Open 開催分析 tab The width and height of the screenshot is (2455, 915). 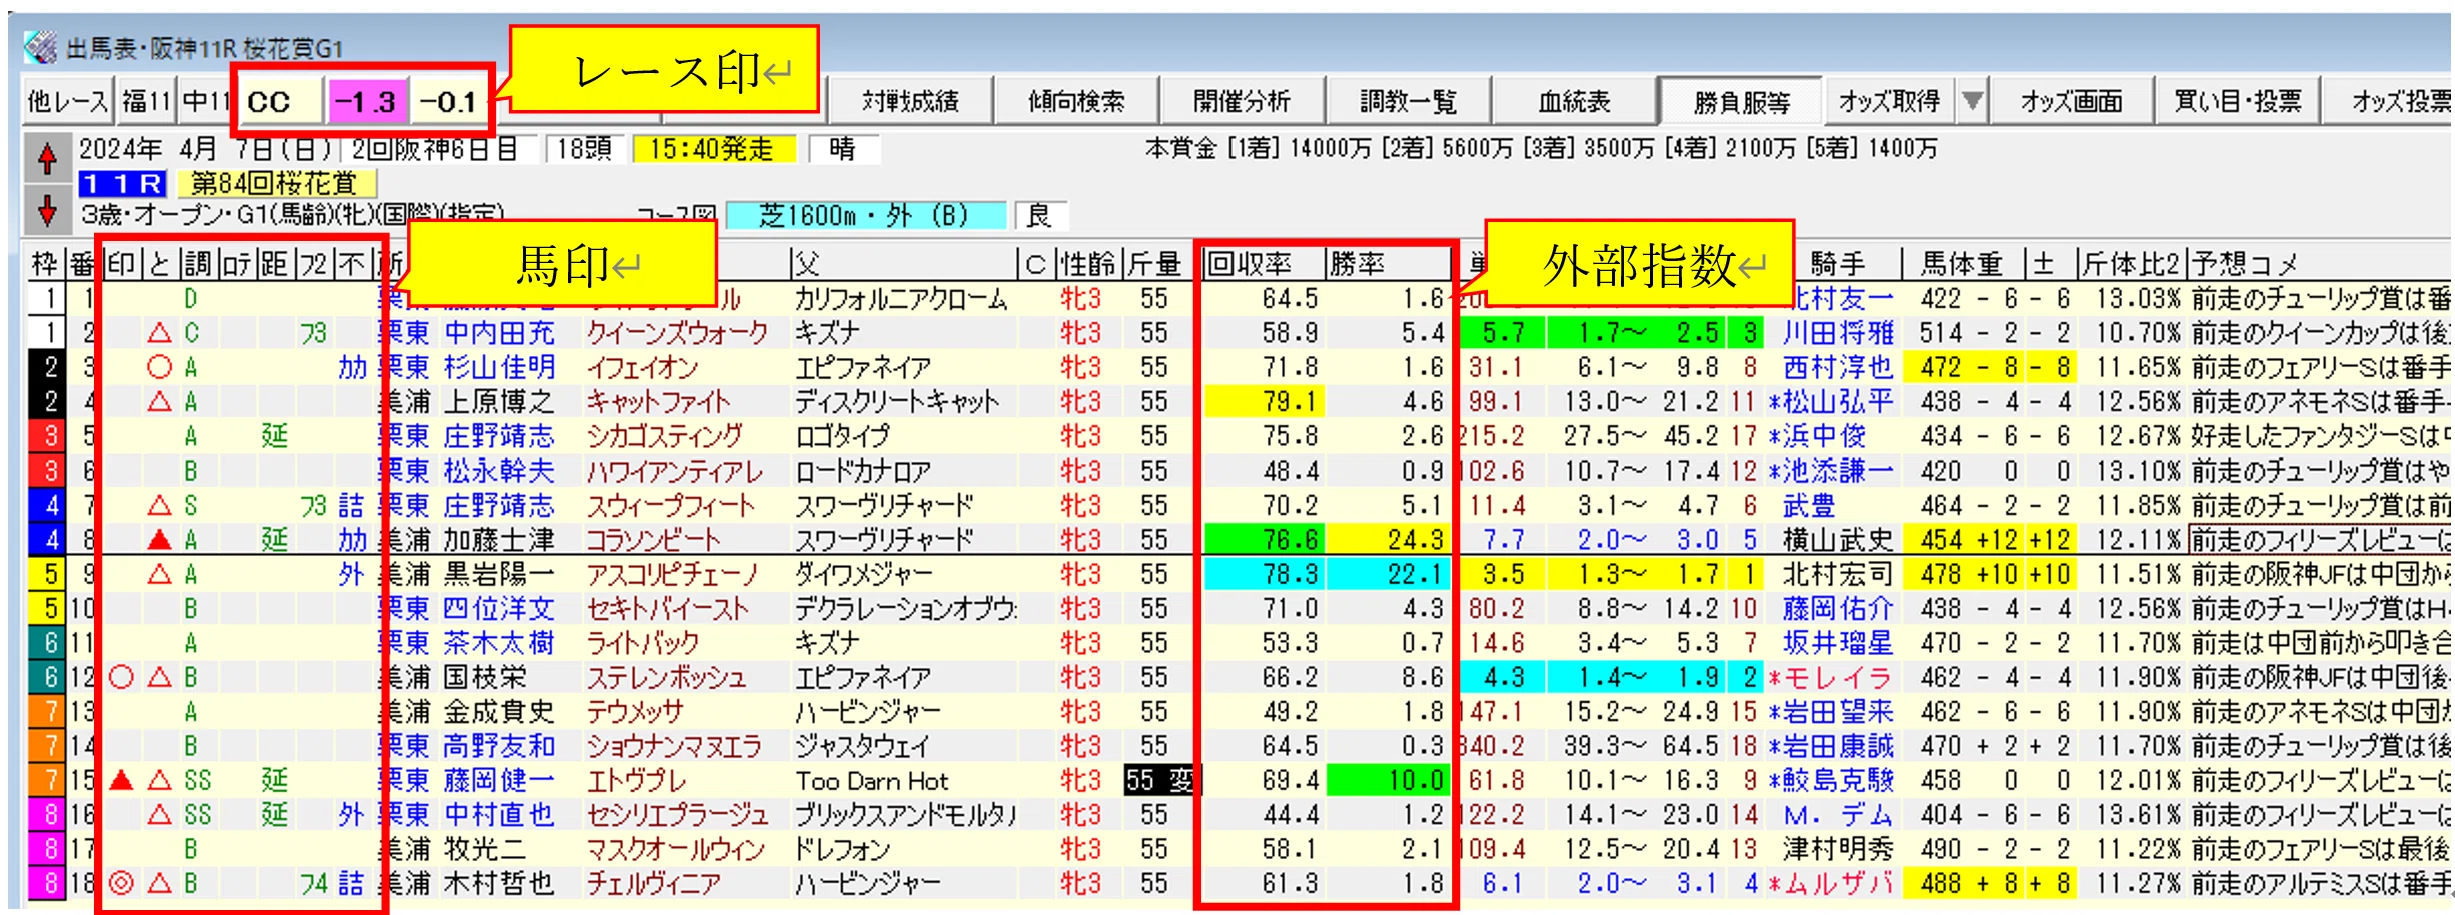tap(1242, 101)
